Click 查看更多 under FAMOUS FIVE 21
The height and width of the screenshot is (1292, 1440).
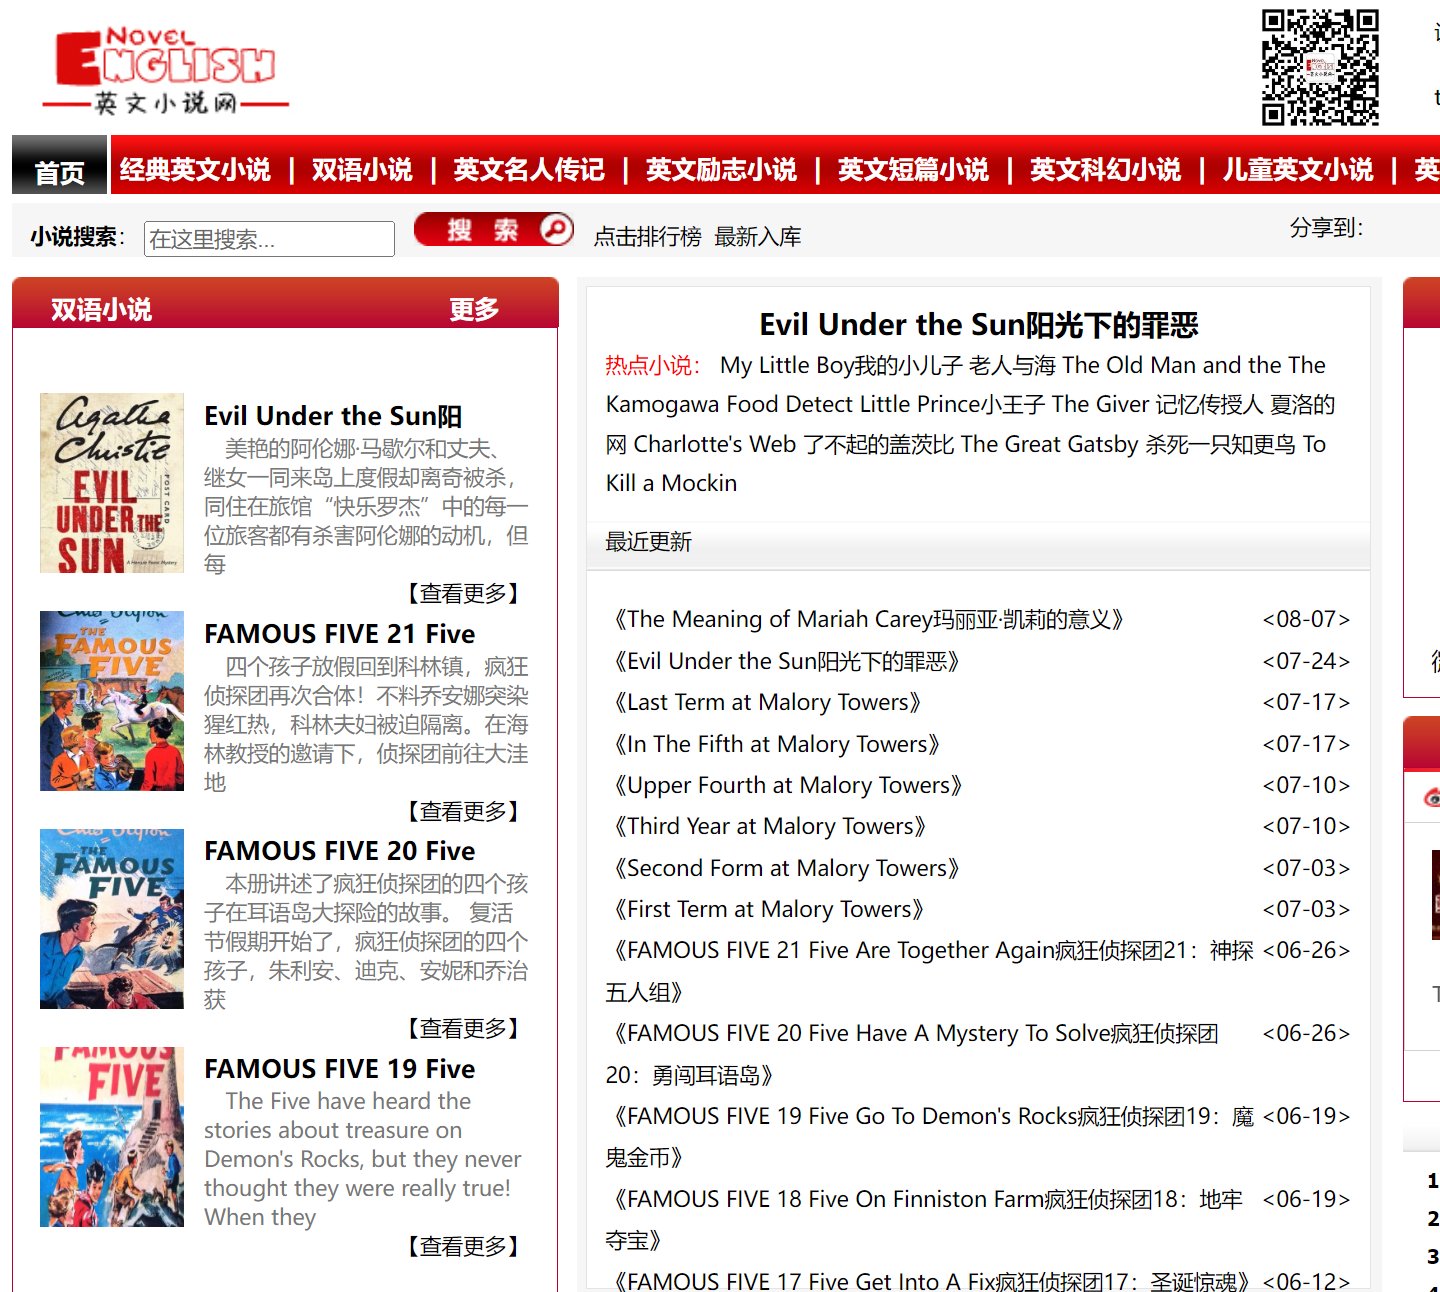(x=463, y=812)
